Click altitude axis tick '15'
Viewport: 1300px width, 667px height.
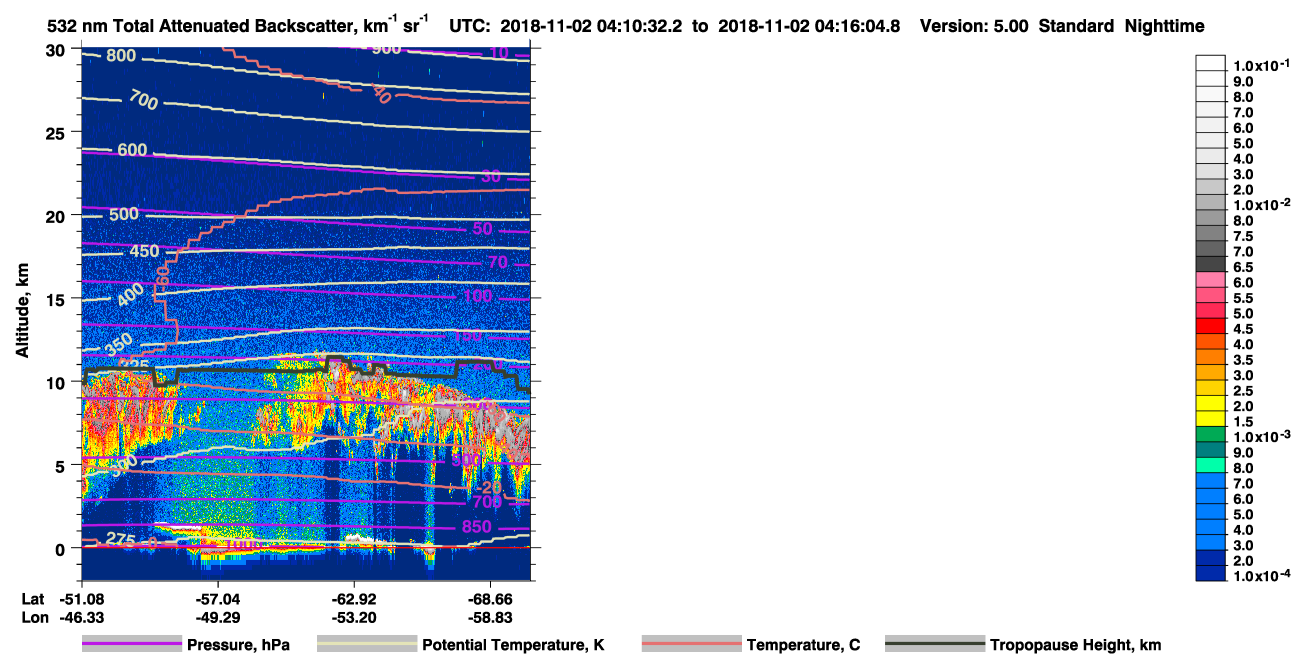[x=55, y=299]
